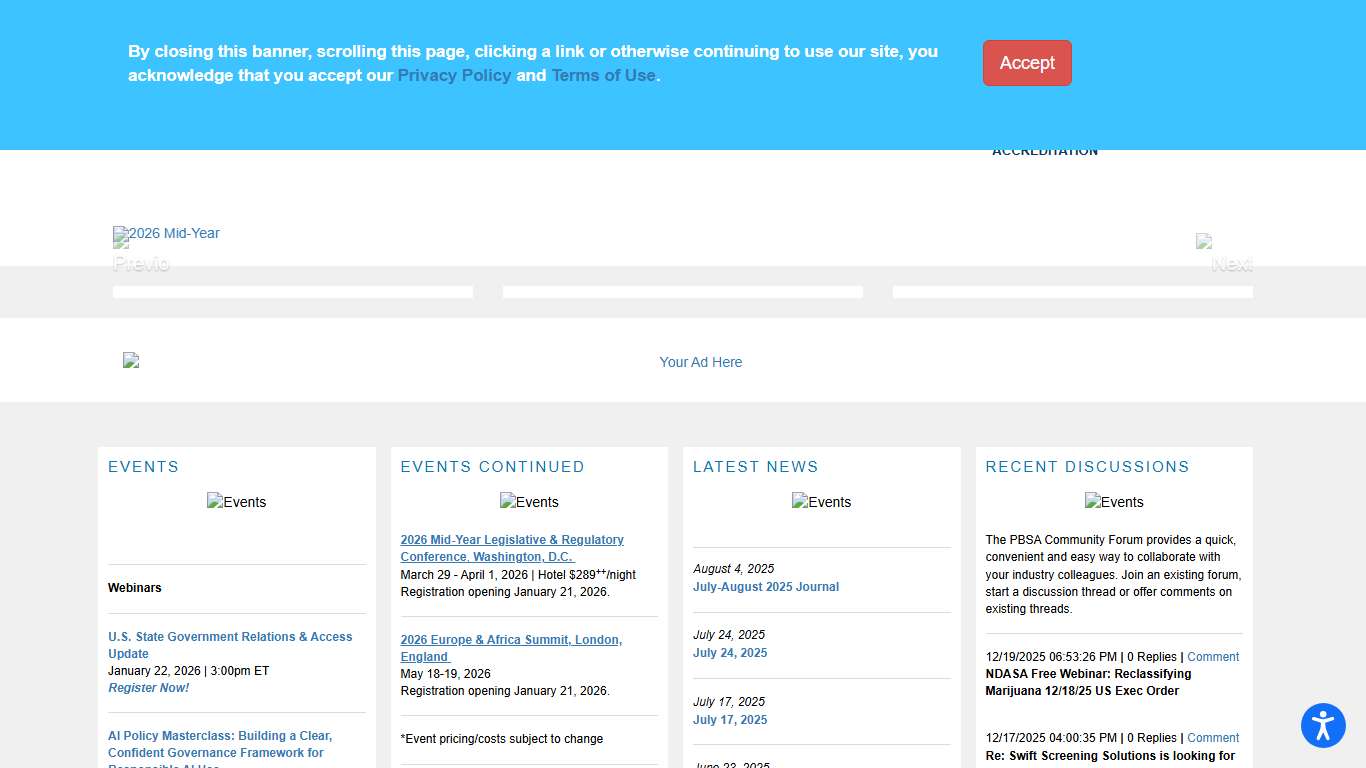Open 2026 Europe & Africa Summit, London link

tap(511, 648)
